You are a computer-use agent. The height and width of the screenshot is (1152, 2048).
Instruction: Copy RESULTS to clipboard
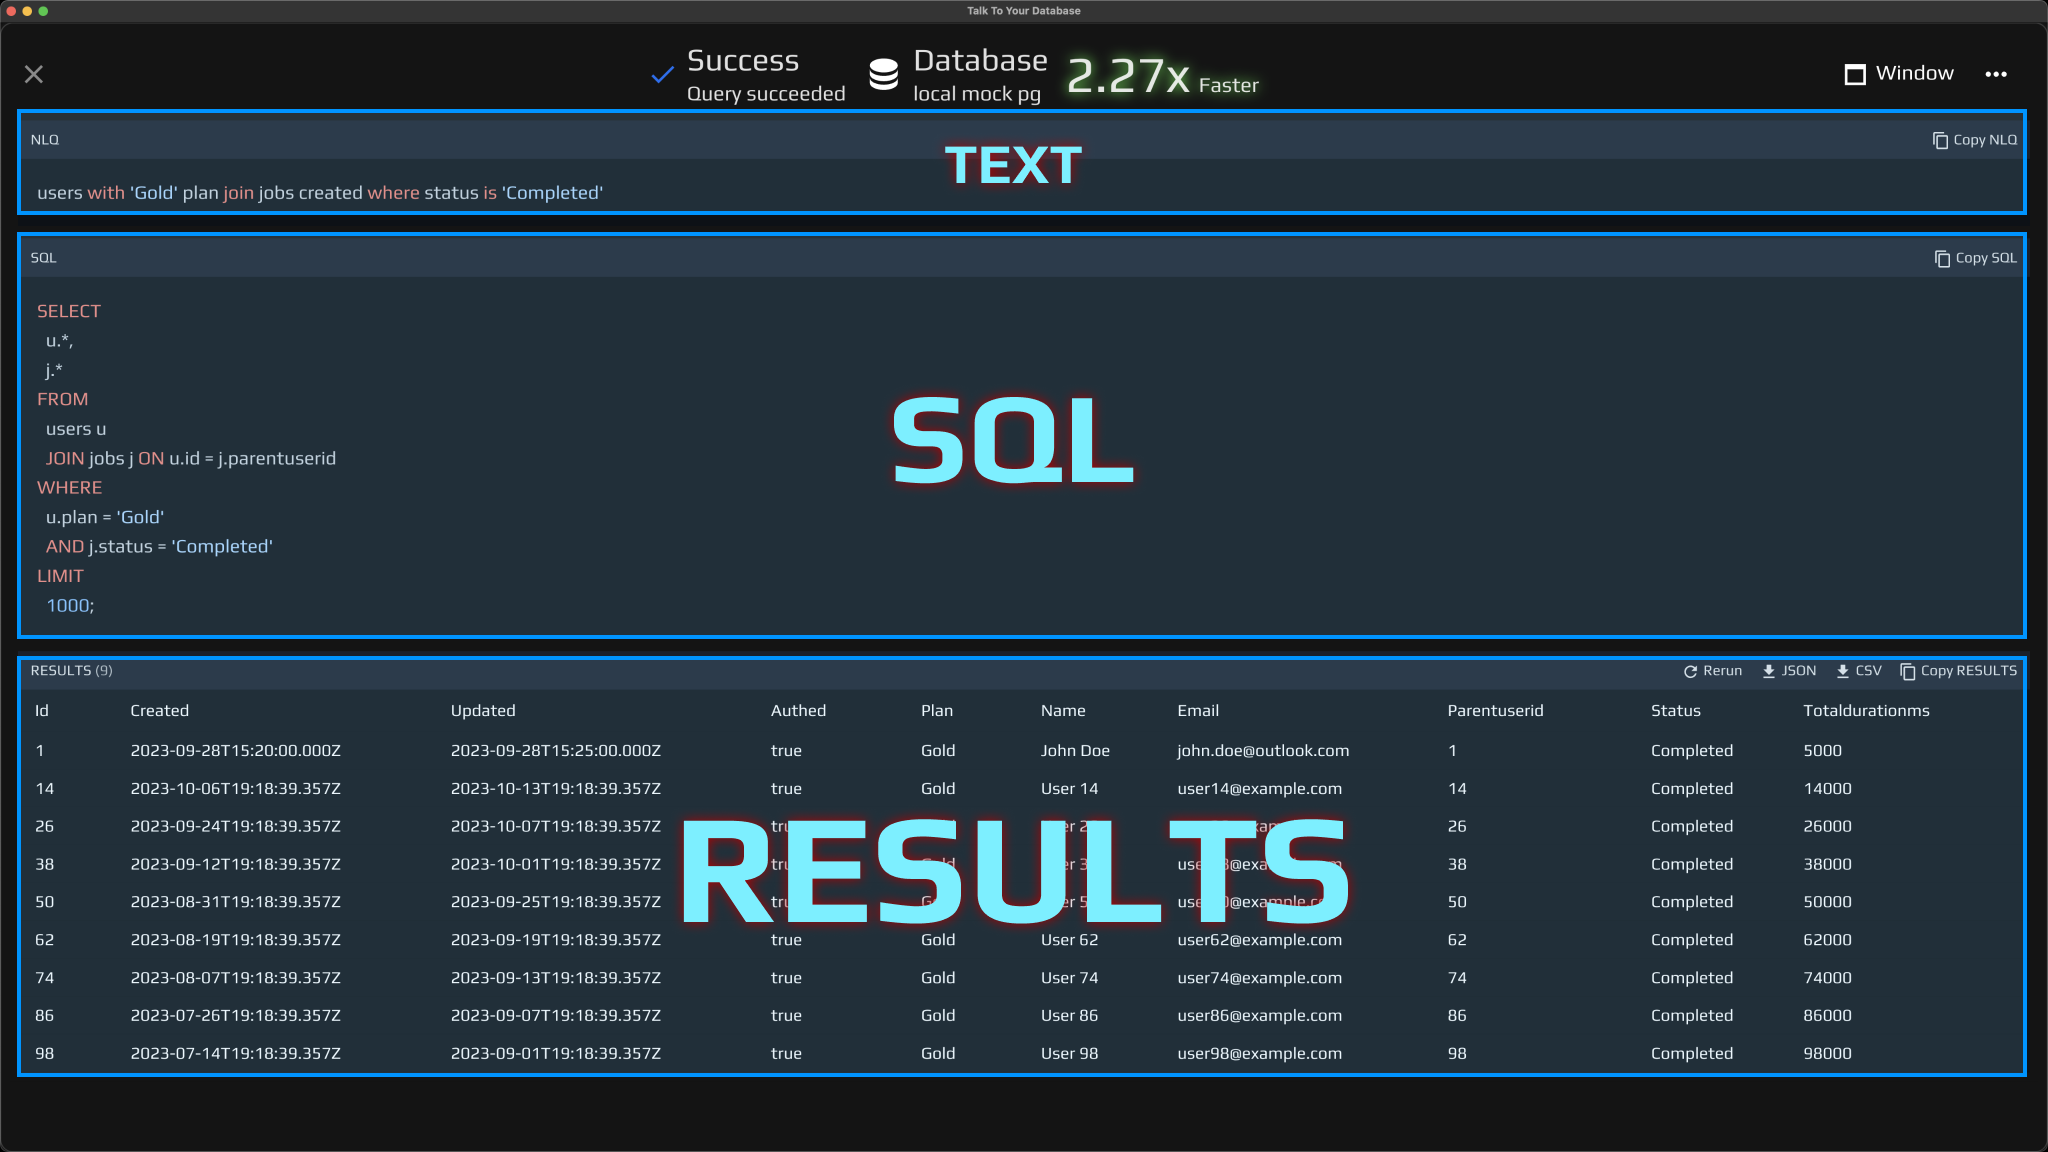pos(1958,671)
